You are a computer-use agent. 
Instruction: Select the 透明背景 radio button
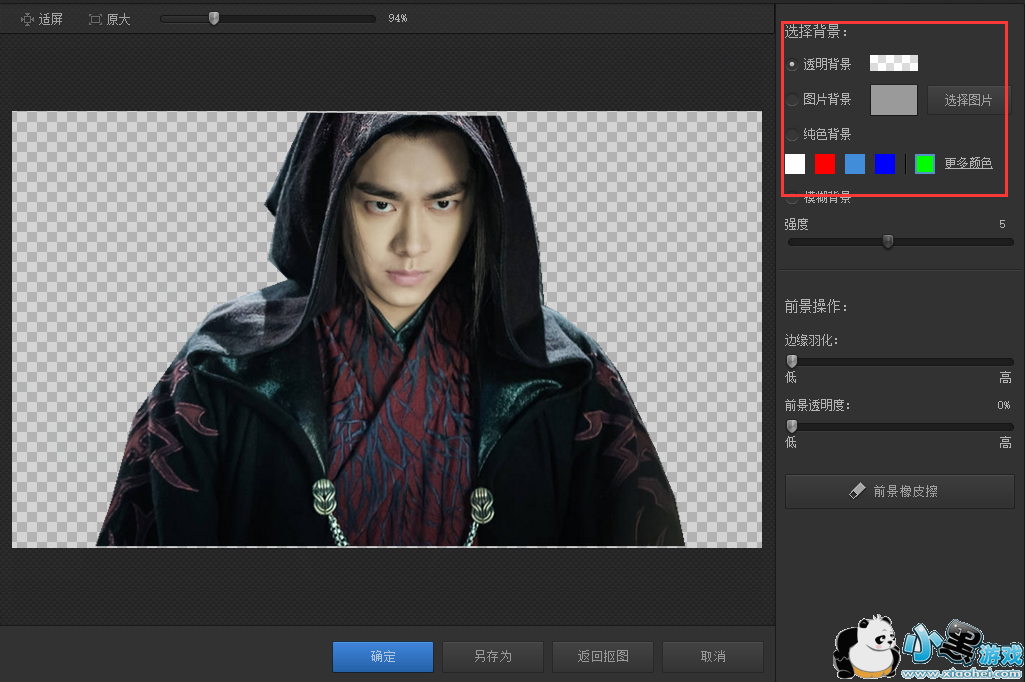click(792, 64)
